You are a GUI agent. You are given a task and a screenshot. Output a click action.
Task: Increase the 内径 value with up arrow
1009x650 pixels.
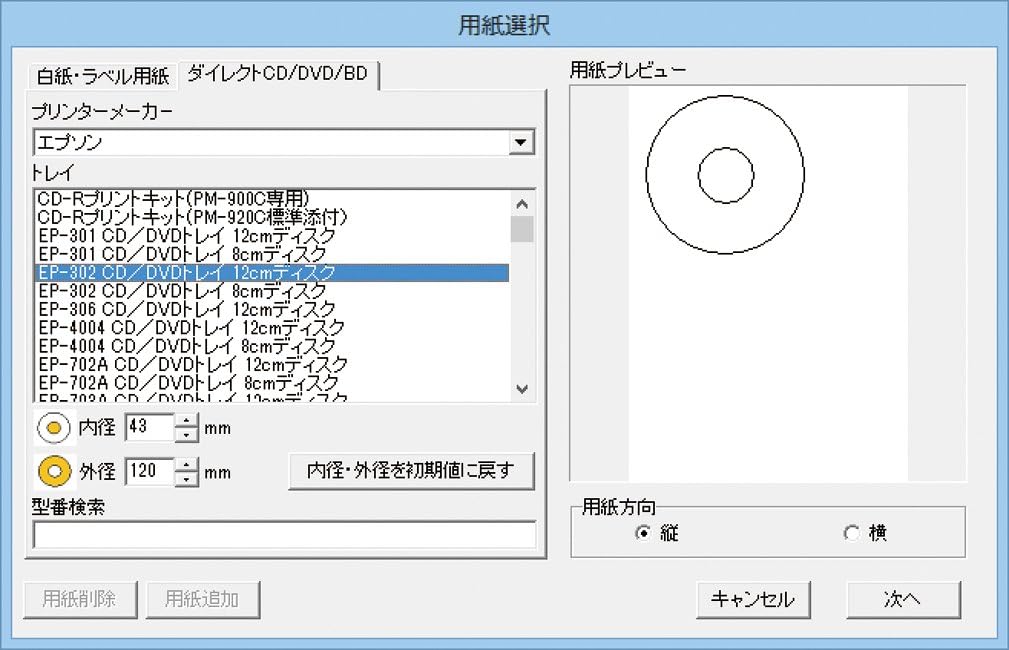click(187, 421)
